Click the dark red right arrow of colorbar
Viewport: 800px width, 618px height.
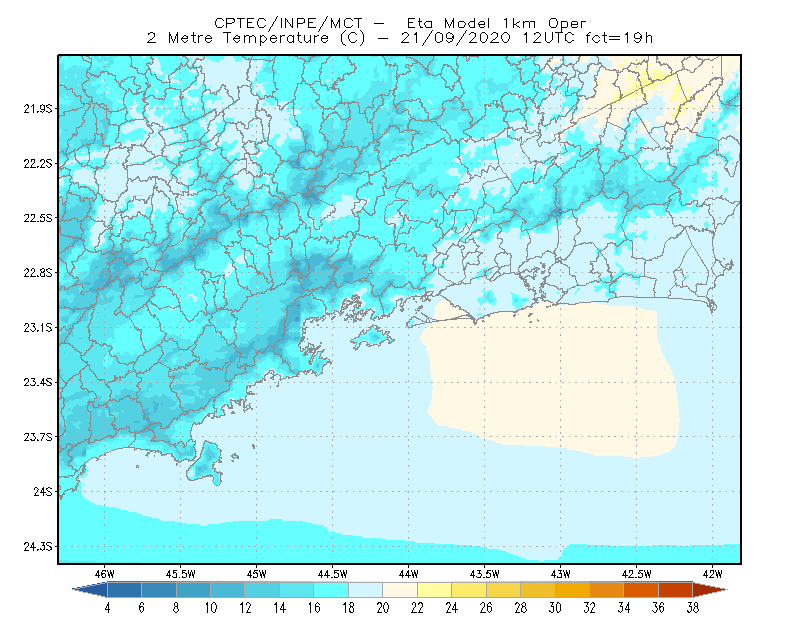click(710, 590)
